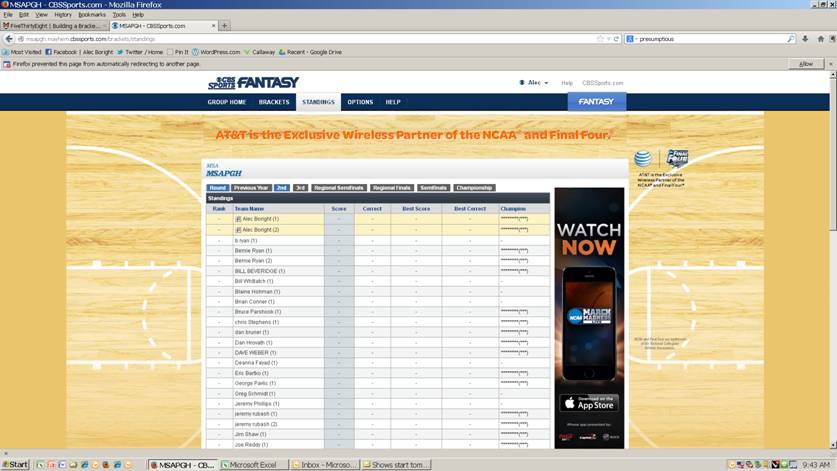Open the Firefox downloads arrow icon
Screen dimensions: 837x471
(805, 39)
